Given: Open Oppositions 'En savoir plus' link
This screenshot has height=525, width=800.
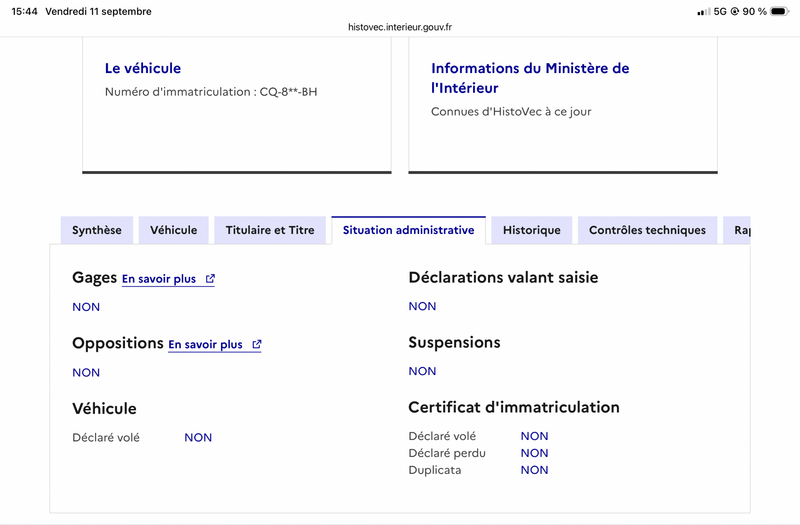Looking at the screenshot, I should tap(205, 345).
